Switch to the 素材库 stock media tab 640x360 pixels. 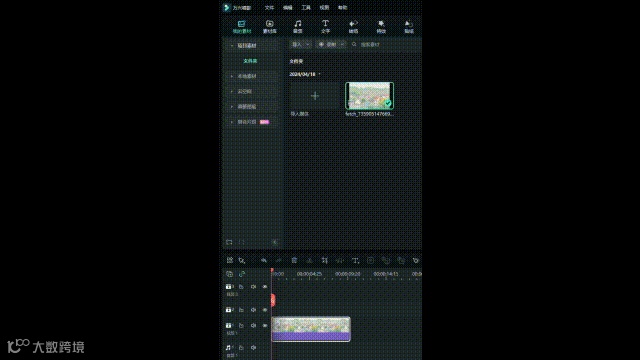269,27
